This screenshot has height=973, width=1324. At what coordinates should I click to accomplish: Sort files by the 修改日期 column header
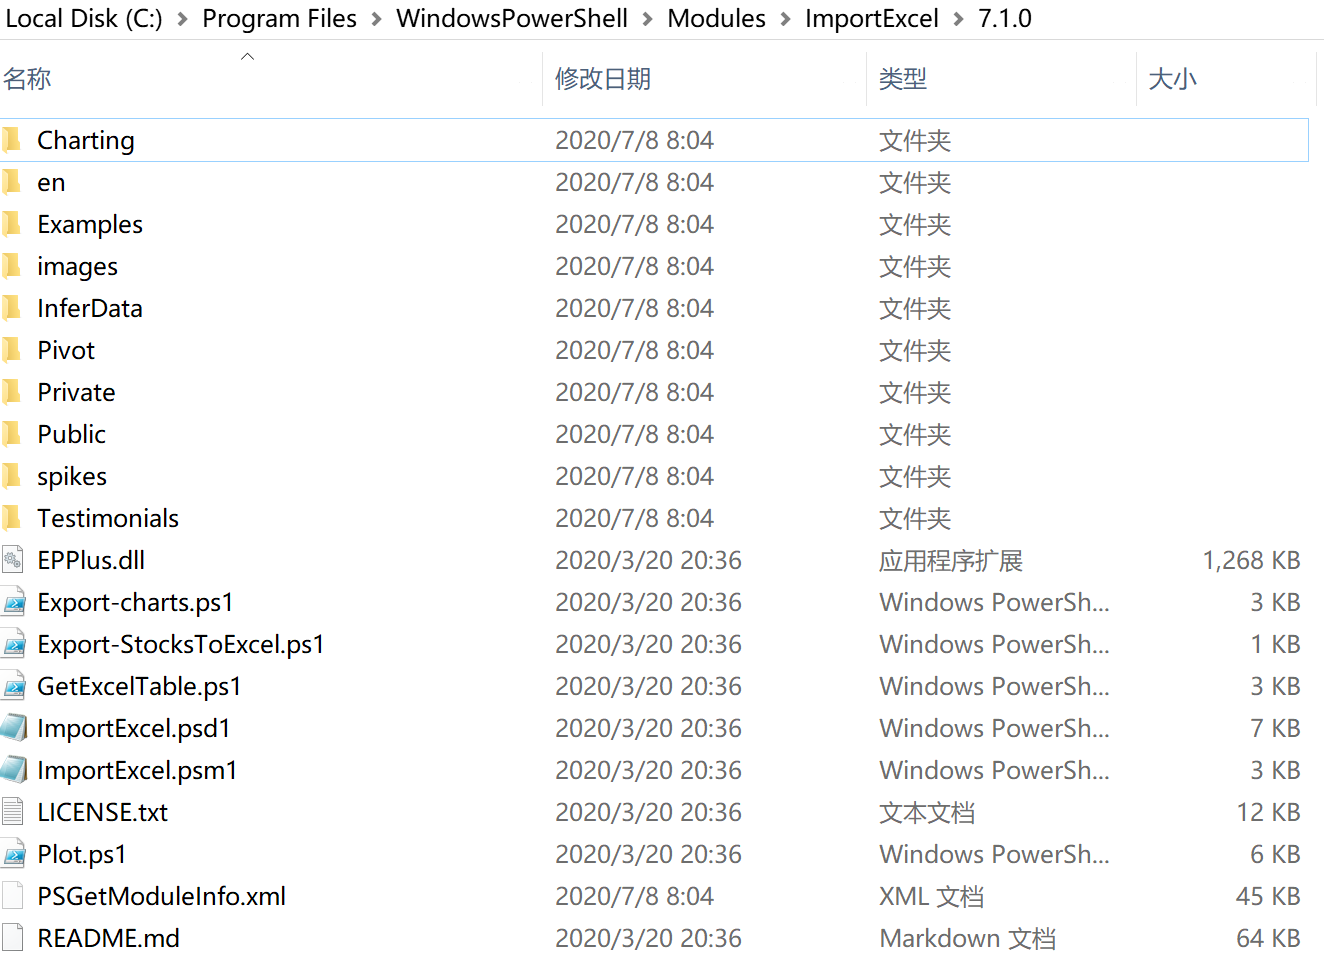point(604,79)
